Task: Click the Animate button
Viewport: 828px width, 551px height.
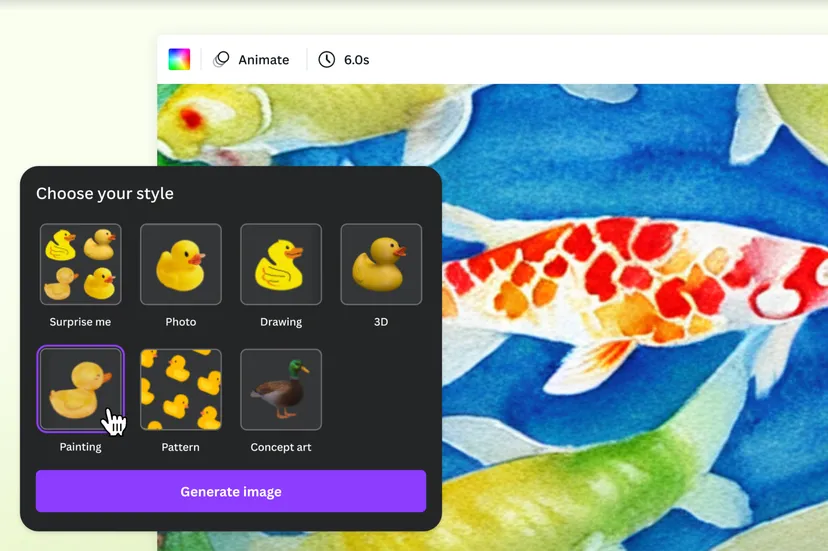Action: coord(251,60)
